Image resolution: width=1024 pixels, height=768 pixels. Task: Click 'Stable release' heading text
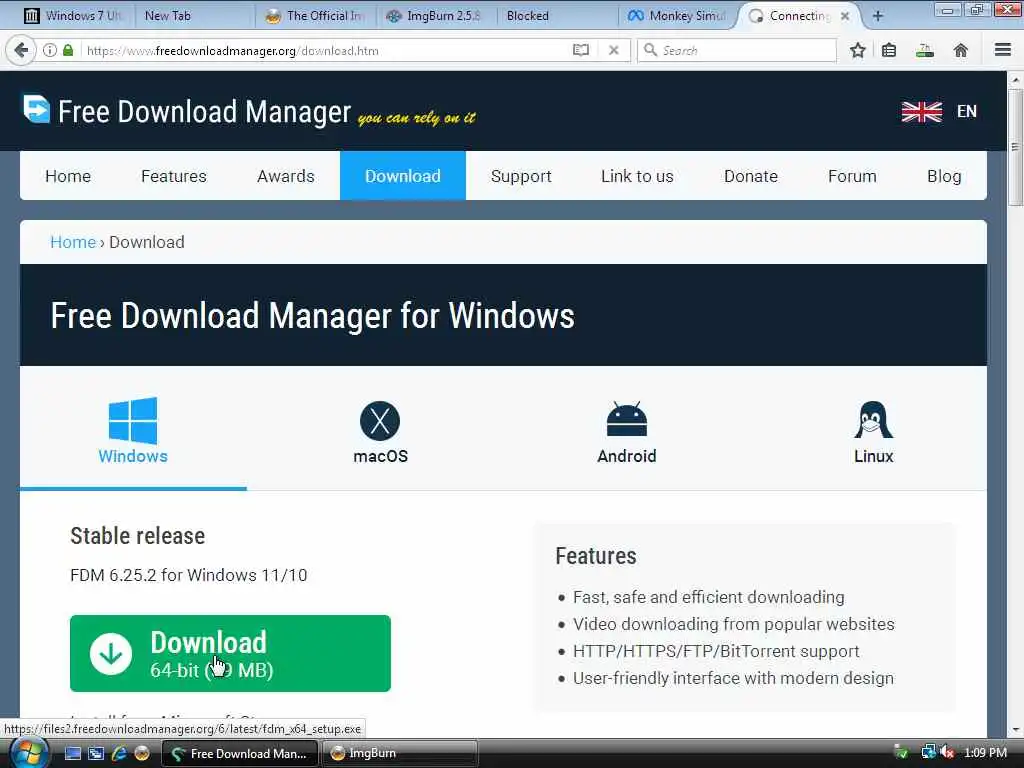pos(138,536)
